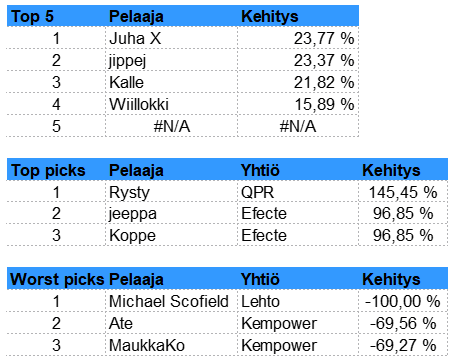Select Koppe's 'Efecte' company cell
This screenshot has width=457, height=363.
298,235
